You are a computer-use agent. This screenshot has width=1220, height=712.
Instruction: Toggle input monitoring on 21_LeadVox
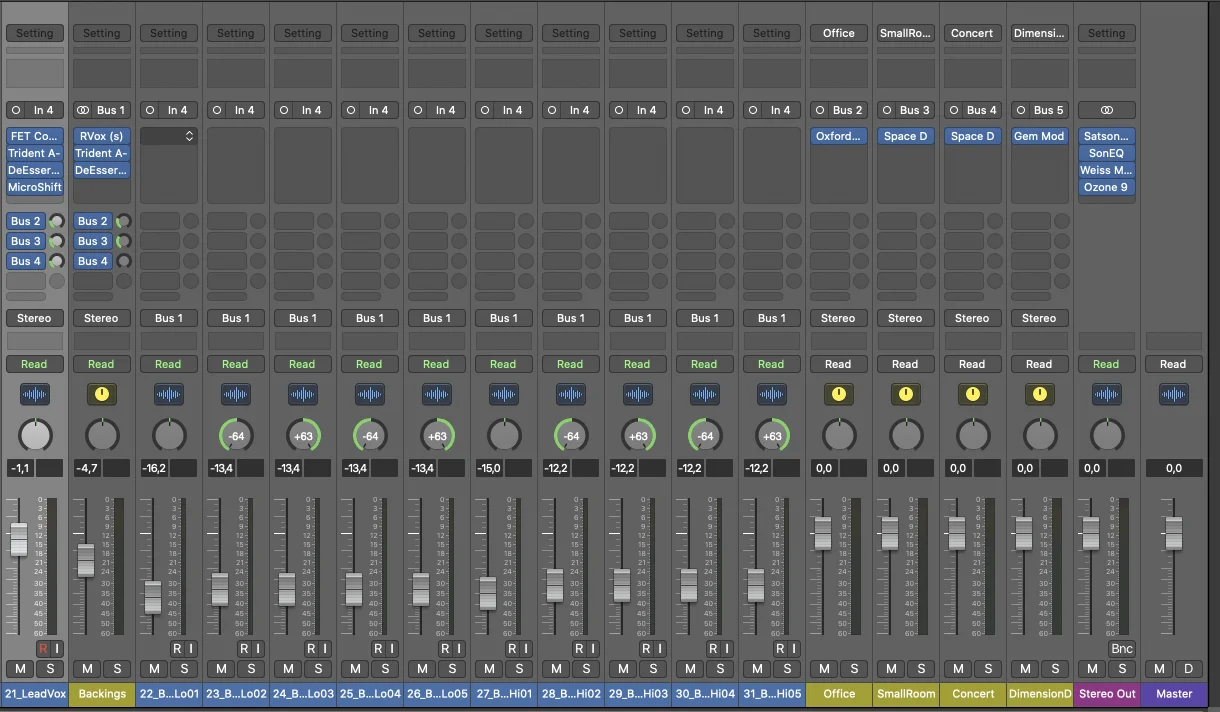point(57,649)
